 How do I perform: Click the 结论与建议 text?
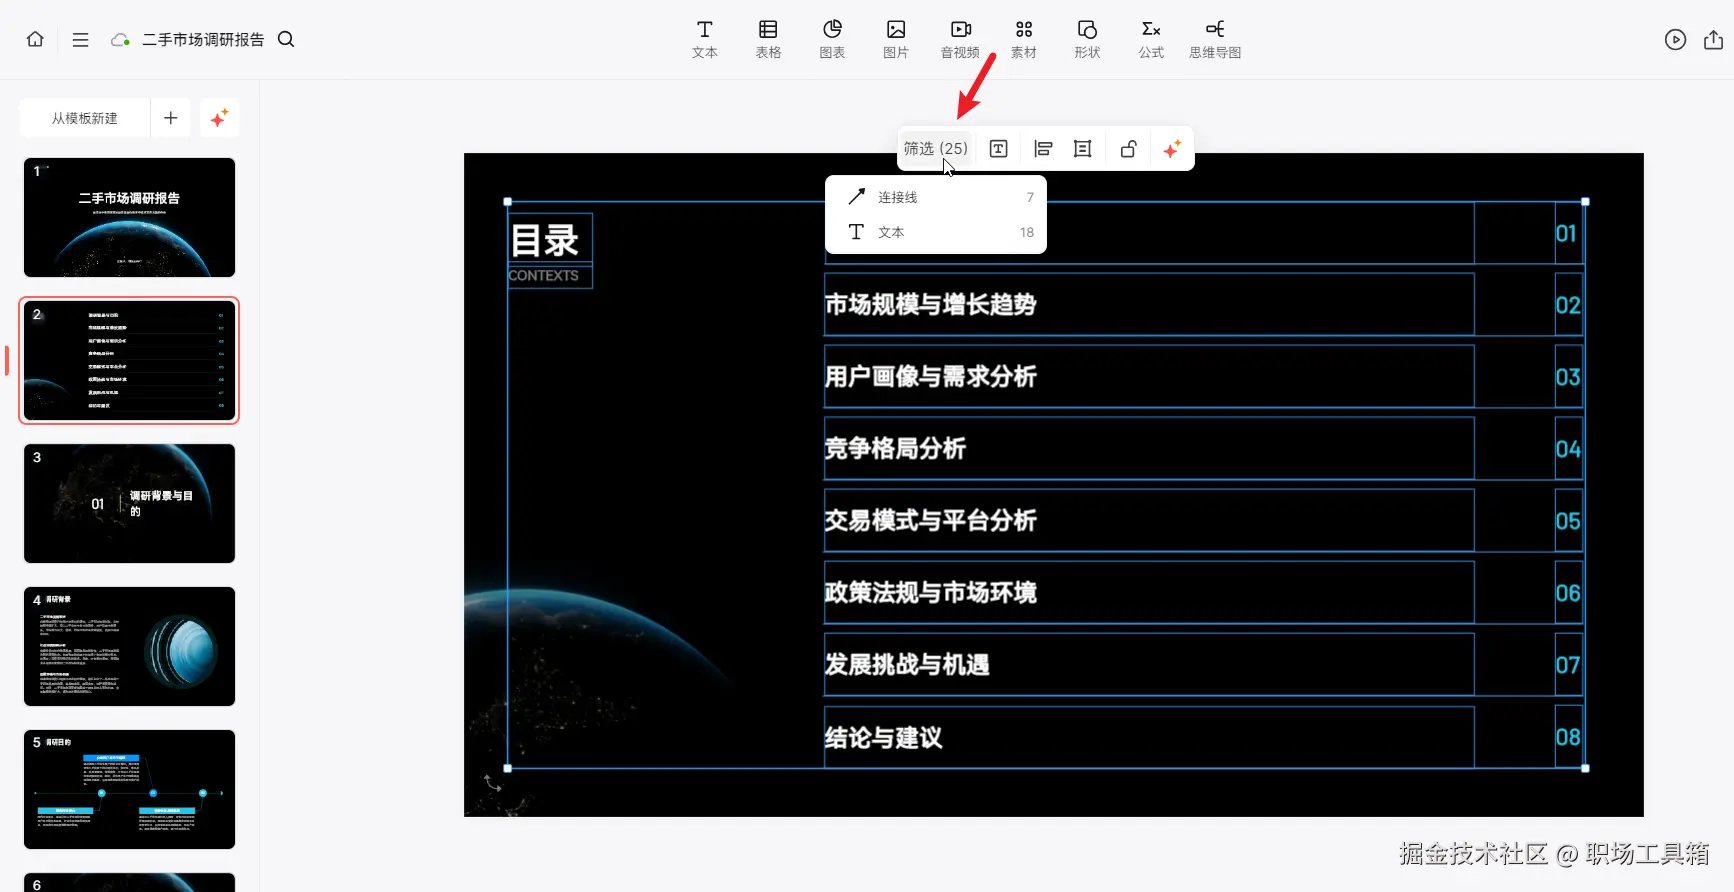click(x=883, y=738)
